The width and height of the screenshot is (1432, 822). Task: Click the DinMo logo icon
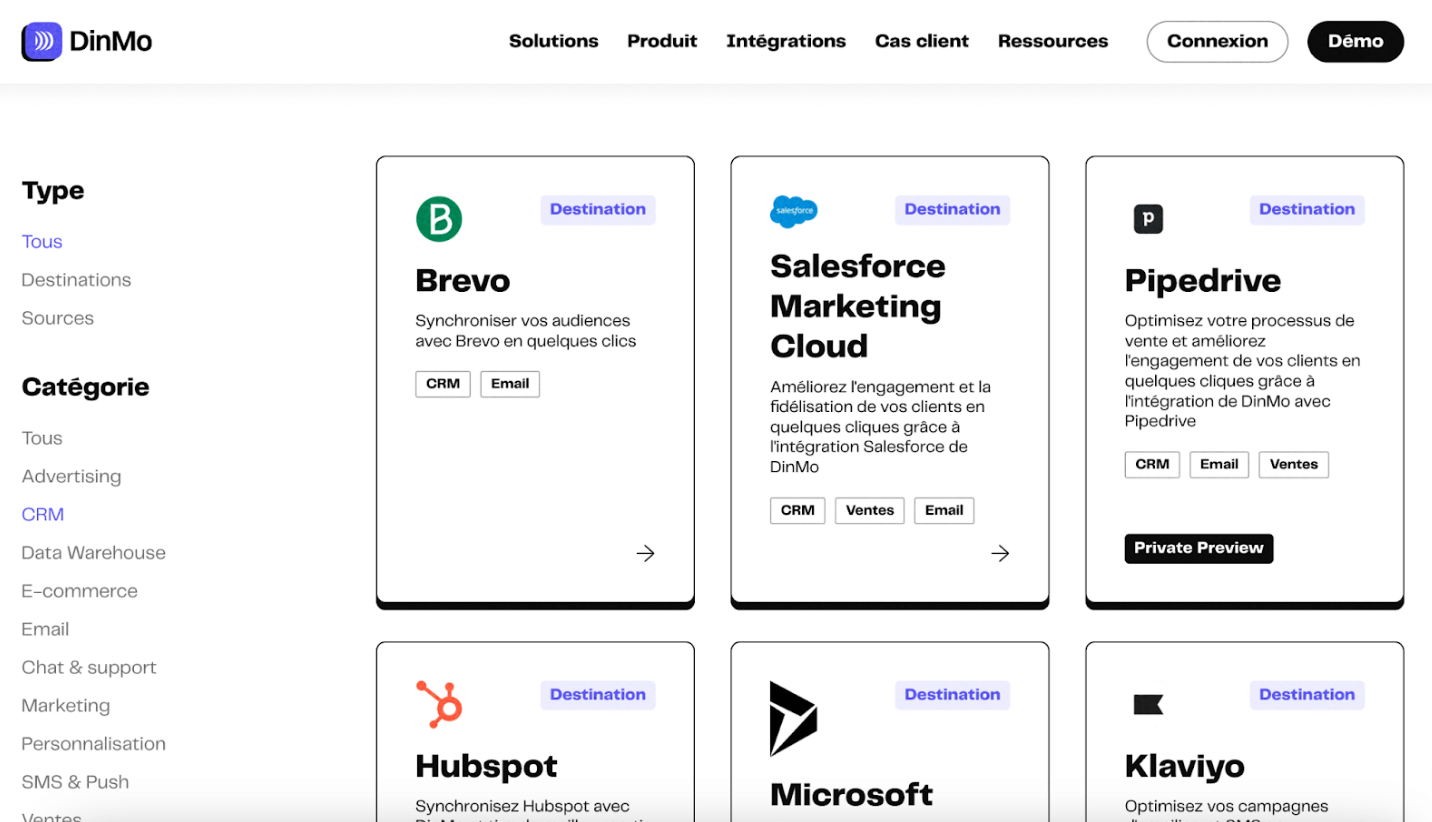tap(42, 41)
